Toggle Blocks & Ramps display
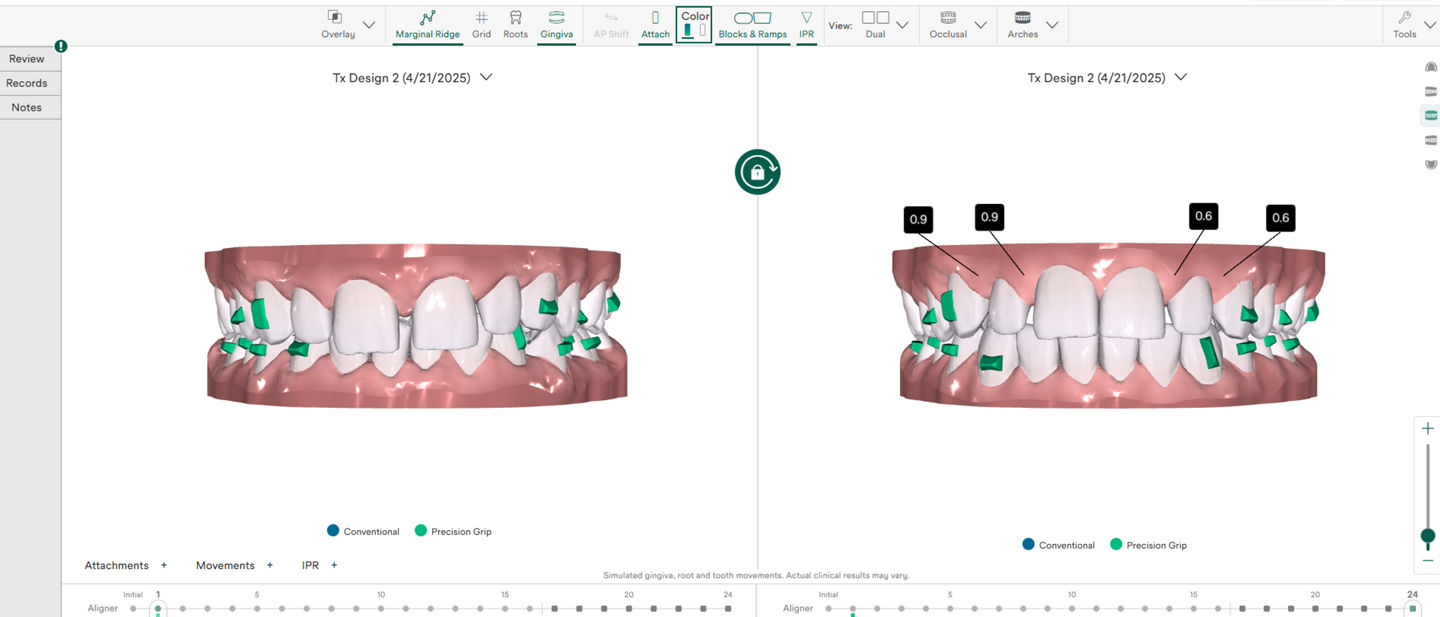This screenshot has width=1440, height=617. click(x=752, y=25)
